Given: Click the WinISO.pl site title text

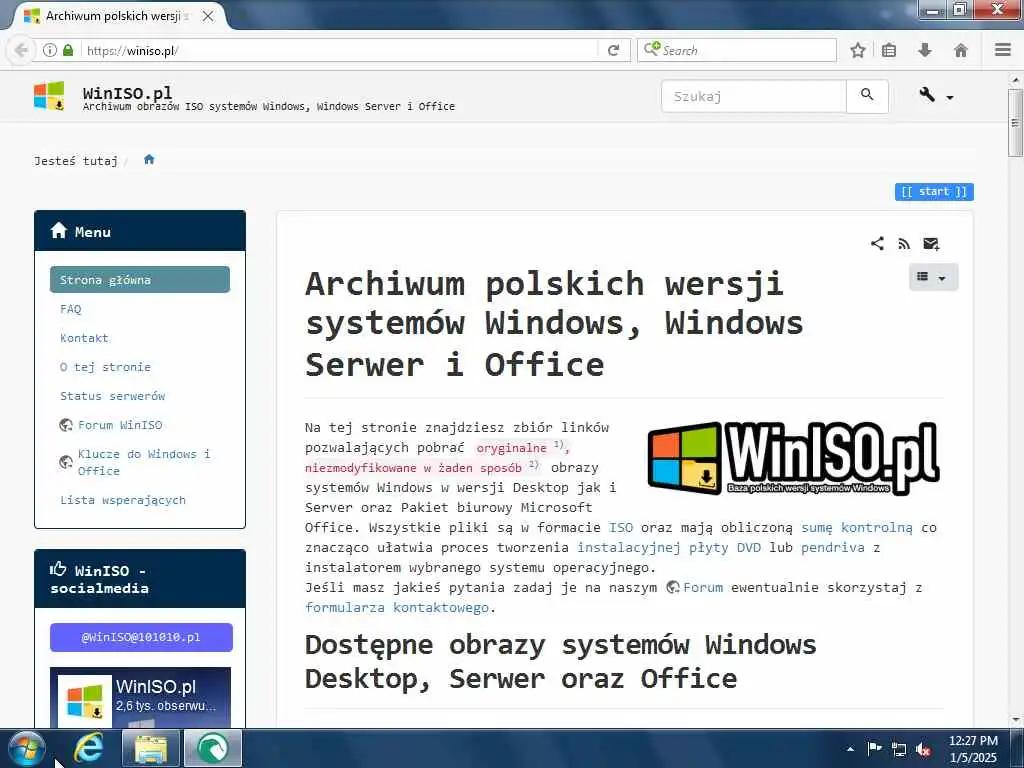Looking at the screenshot, I should 127,93.
